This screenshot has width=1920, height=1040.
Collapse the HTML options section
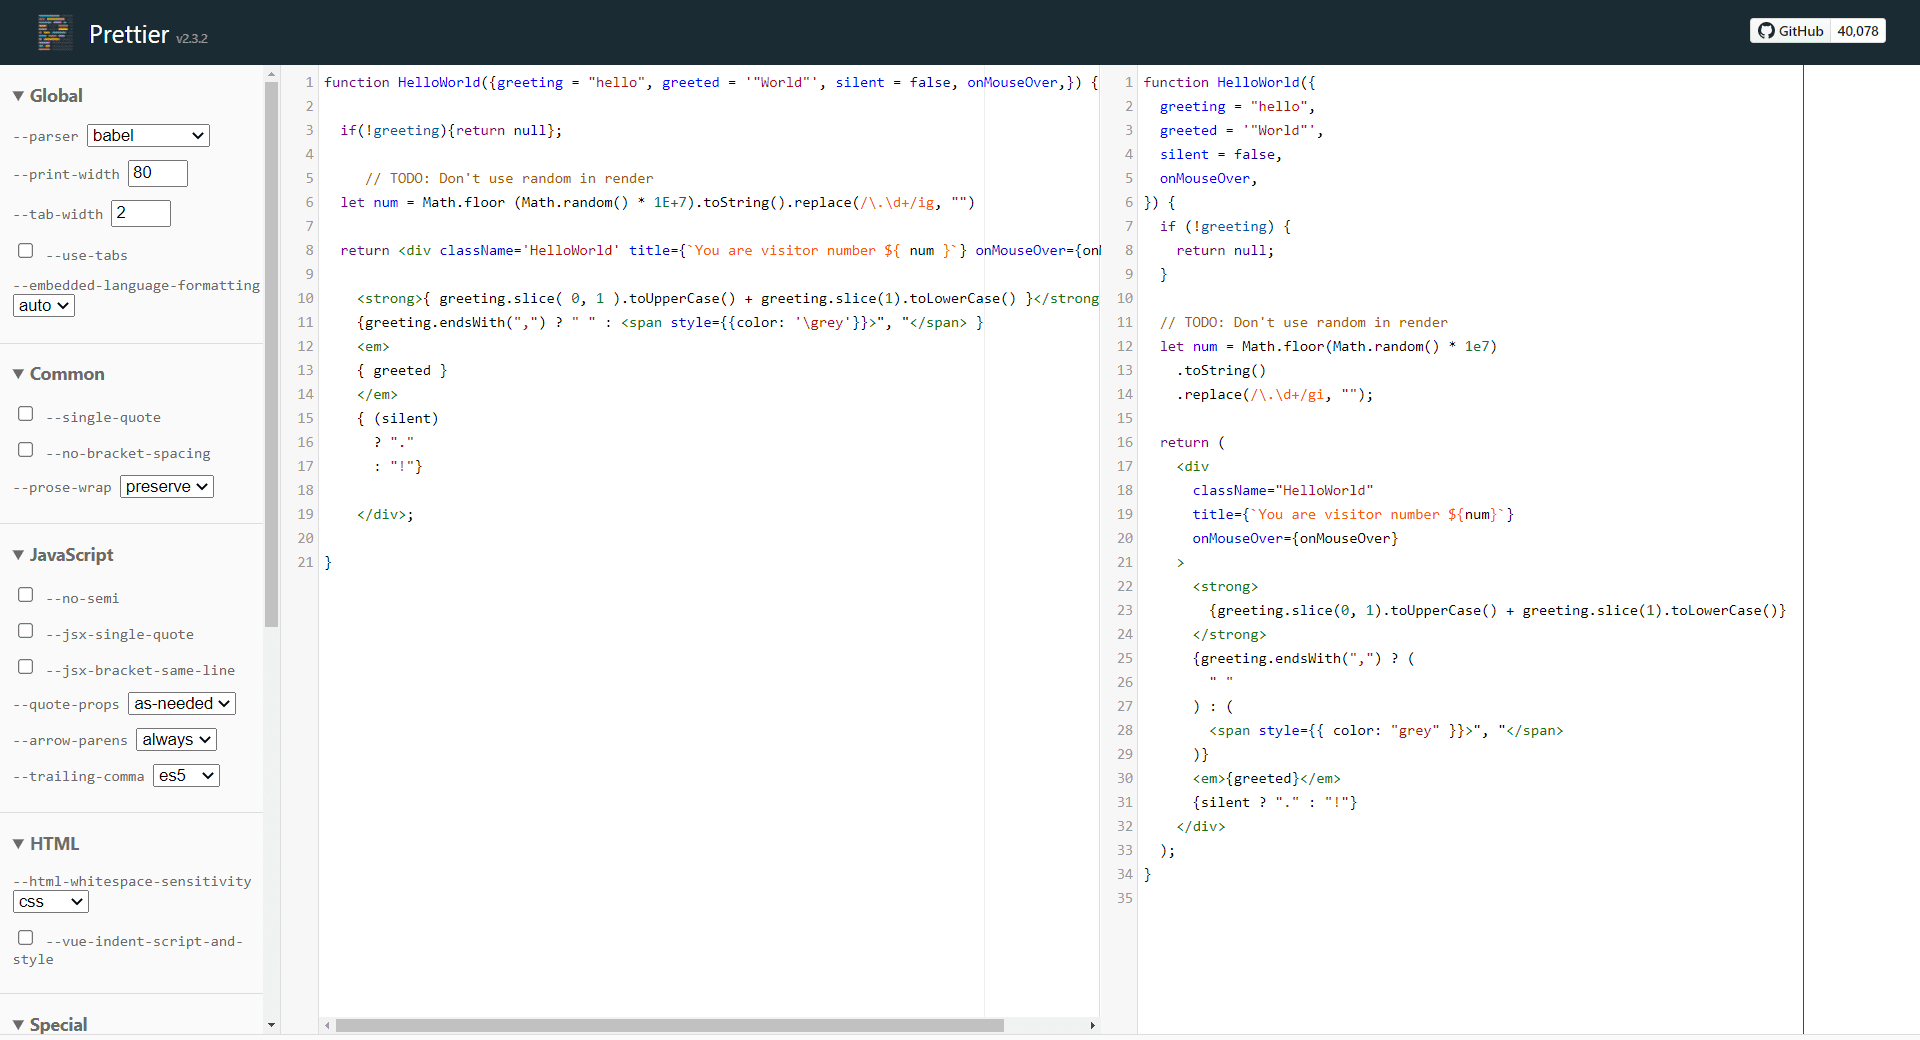click(x=45, y=844)
